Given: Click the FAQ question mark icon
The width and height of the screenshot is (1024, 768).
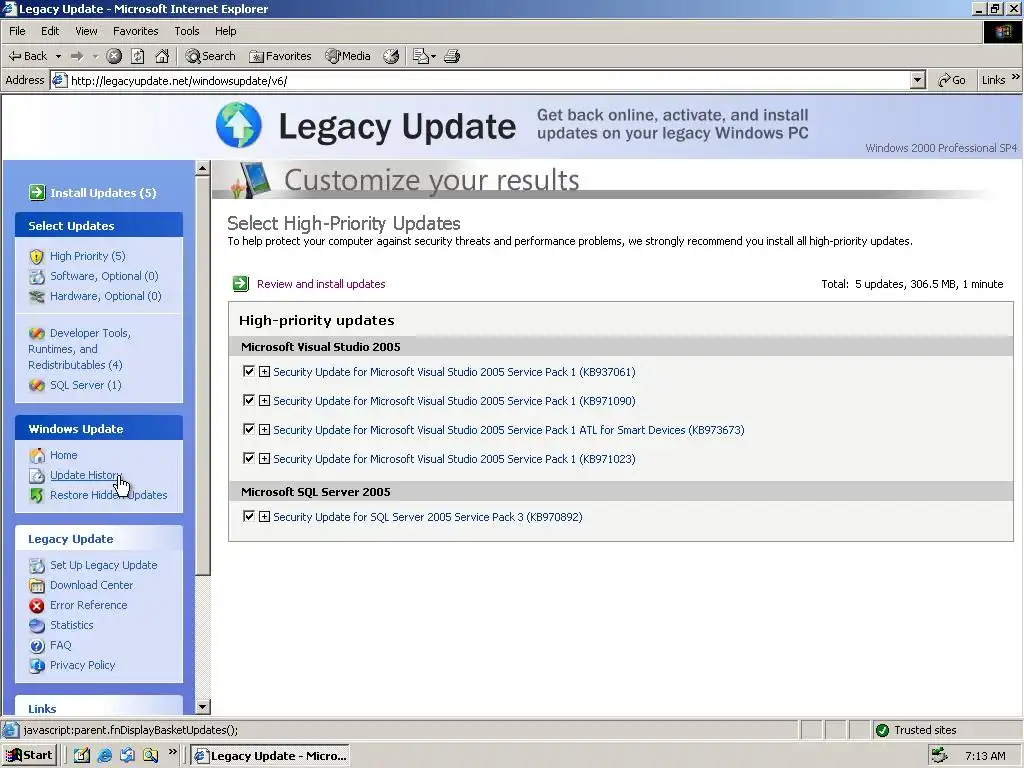Looking at the screenshot, I should (x=37, y=646).
